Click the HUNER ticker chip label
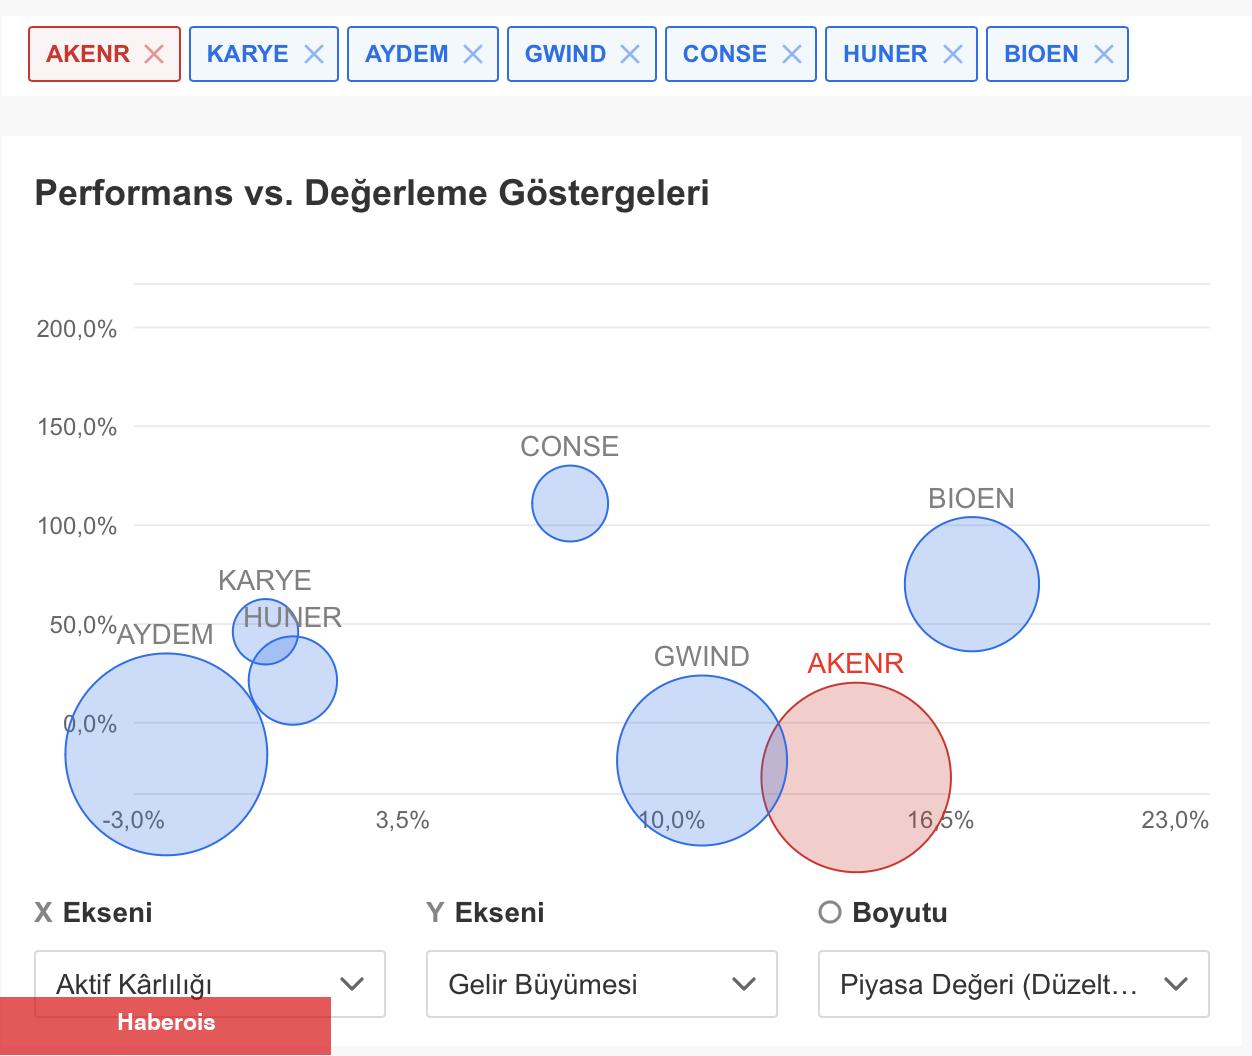 pos(885,54)
